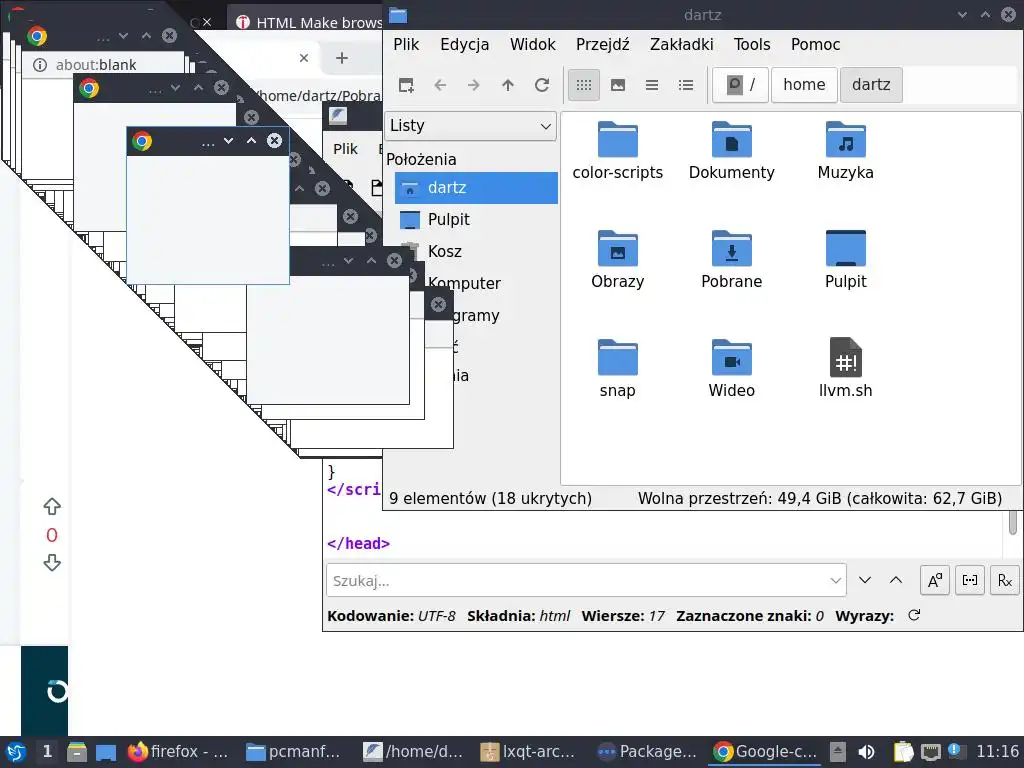
Task: Find previous match with up chevron
Action: [896, 580]
